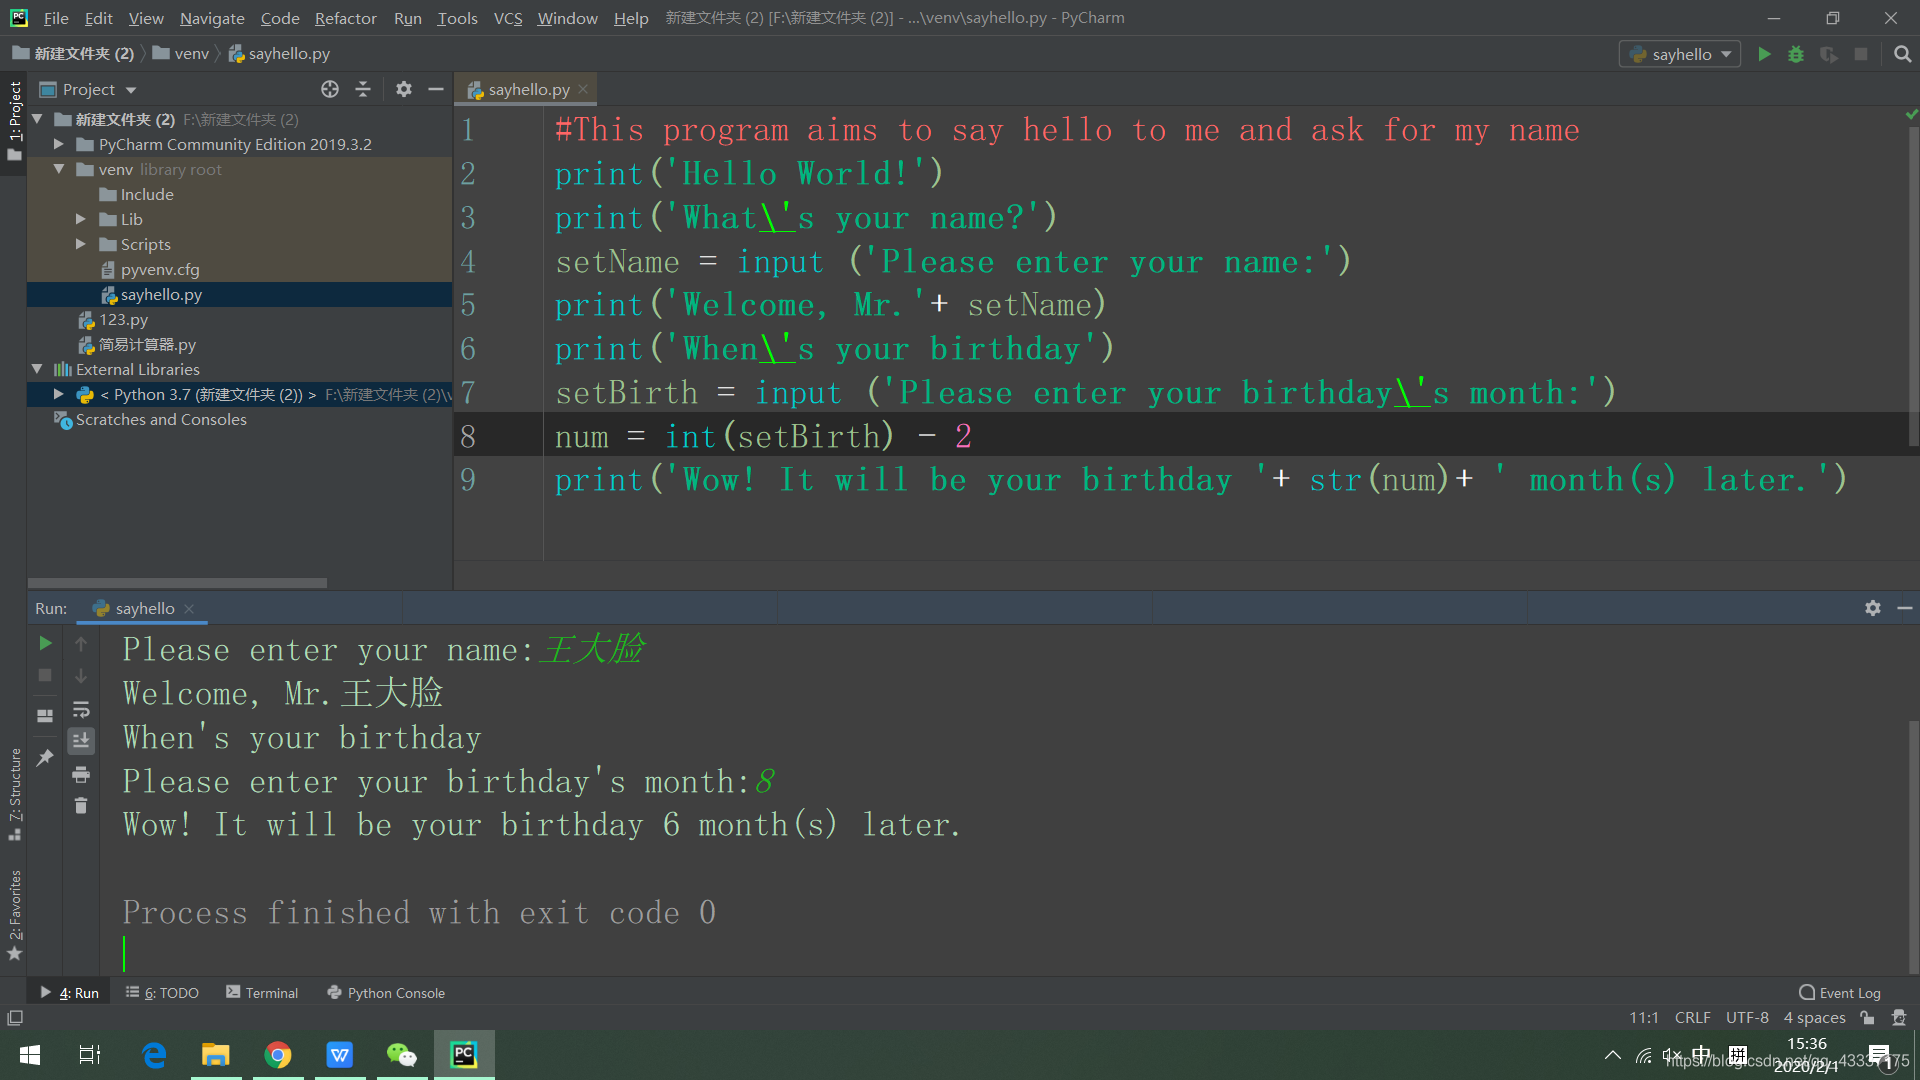Click the Soft-wrap lines icon
Screen dimensions: 1920x1080
pyautogui.click(x=82, y=712)
